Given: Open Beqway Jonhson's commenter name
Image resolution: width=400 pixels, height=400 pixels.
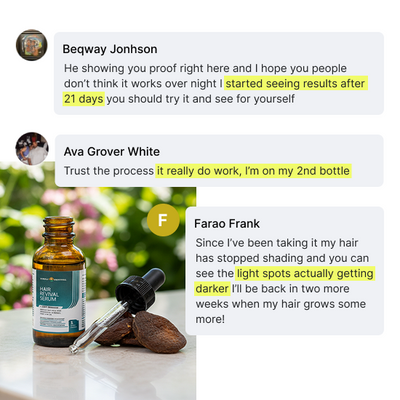Looking at the screenshot, I should [110, 49].
